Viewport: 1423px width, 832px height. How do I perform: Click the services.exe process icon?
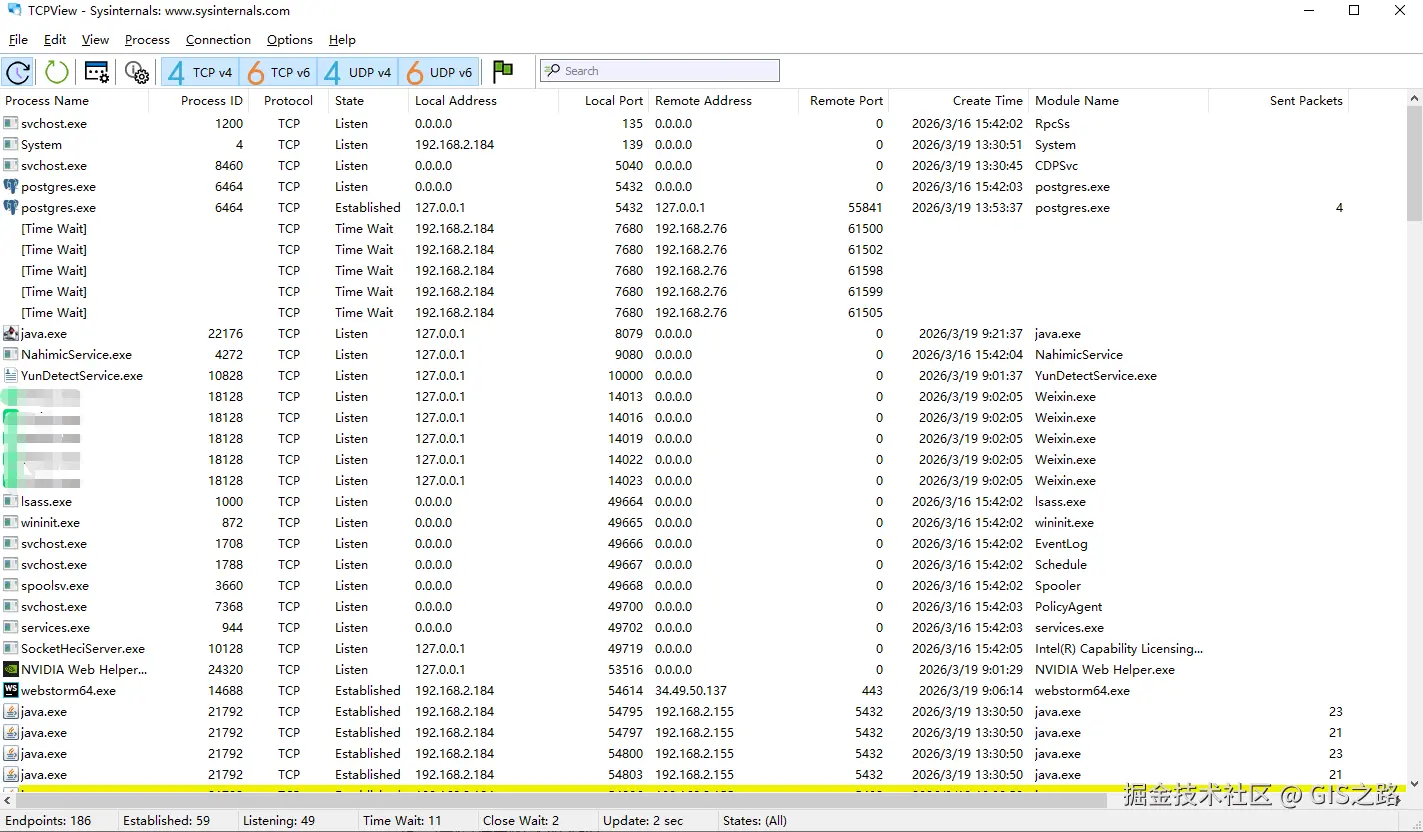(x=10, y=628)
